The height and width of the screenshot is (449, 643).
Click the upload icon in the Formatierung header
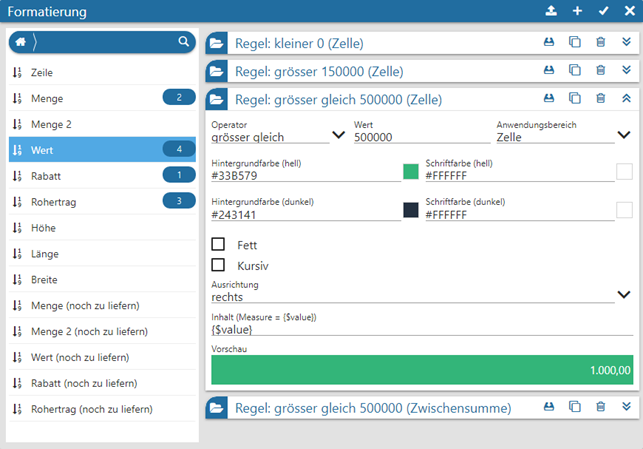click(x=551, y=11)
